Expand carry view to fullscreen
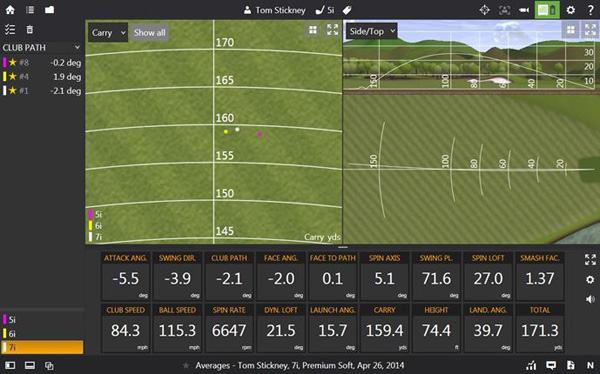This screenshot has width=600, height=374. click(333, 30)
